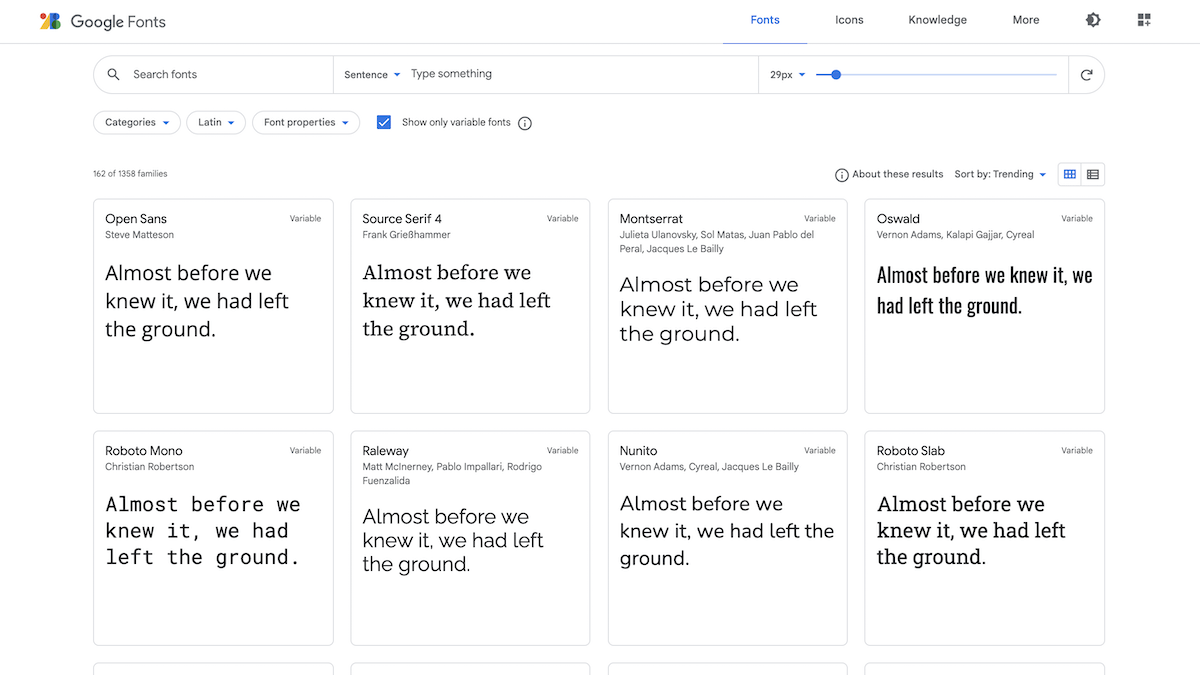
Task: Open the Font properties dropdown
Action: coord(306,122)
